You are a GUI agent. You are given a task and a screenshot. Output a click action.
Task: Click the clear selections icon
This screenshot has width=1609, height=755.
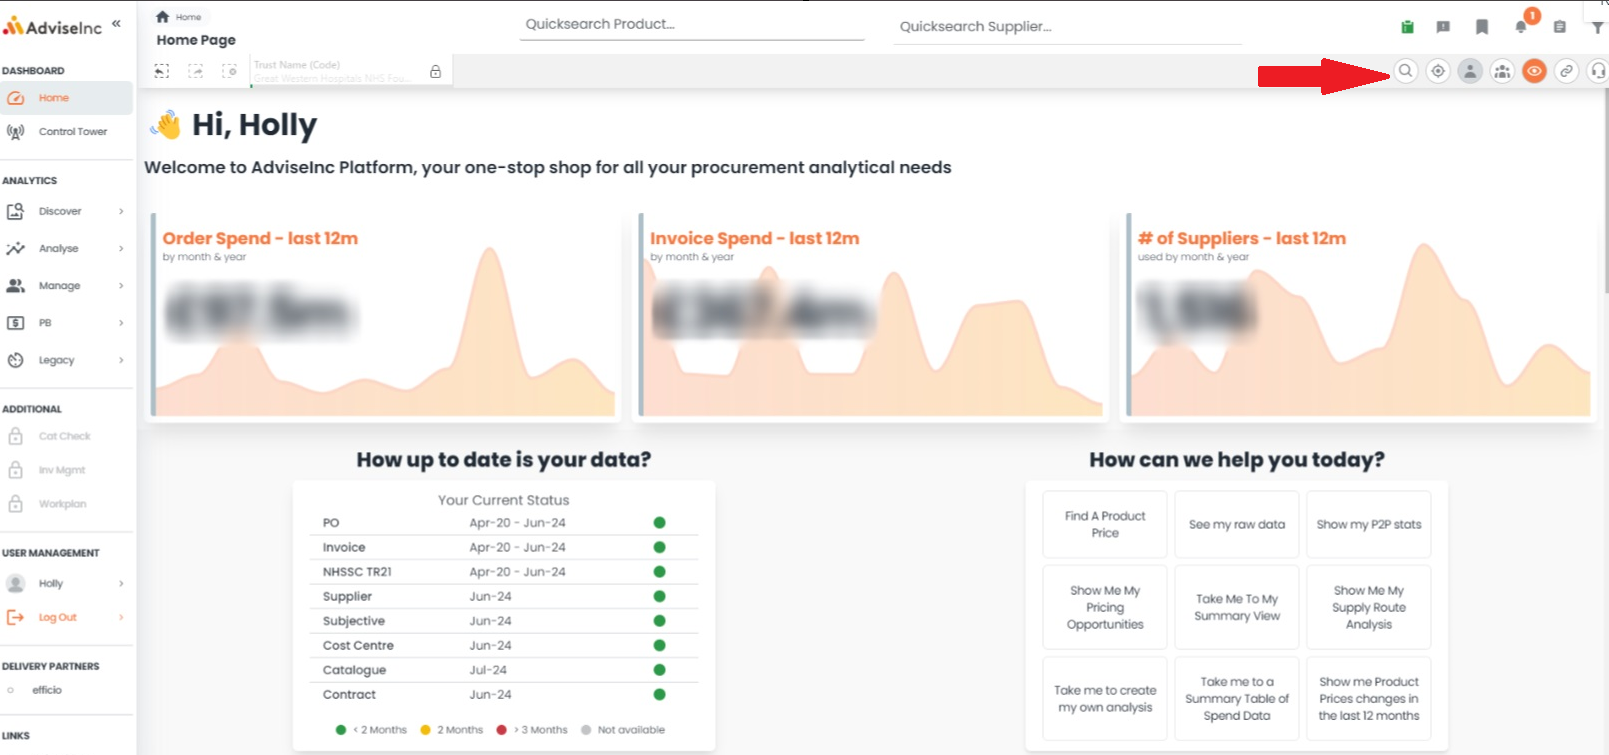(230, 71)
